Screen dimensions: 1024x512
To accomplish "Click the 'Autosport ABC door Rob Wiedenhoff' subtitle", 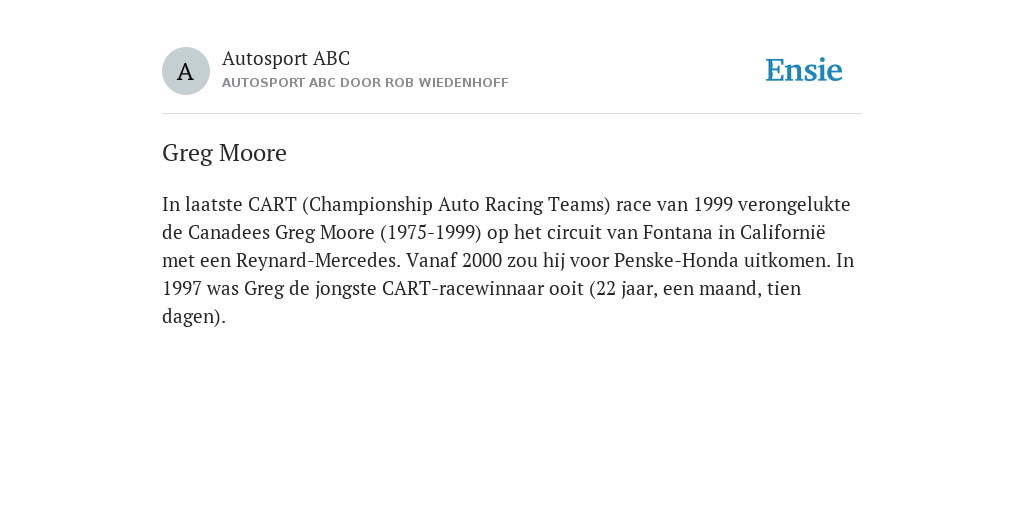I will [x=365, y=83].
